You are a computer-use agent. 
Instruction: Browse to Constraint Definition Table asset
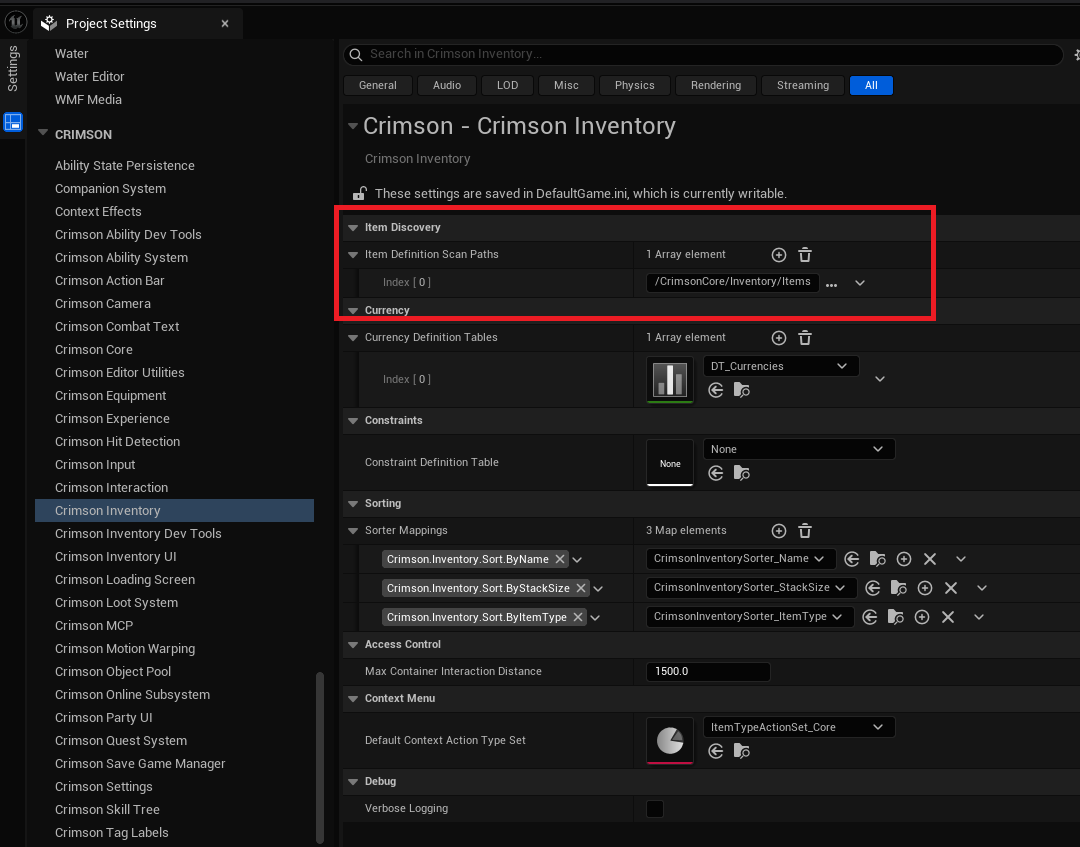pos(742,473)
